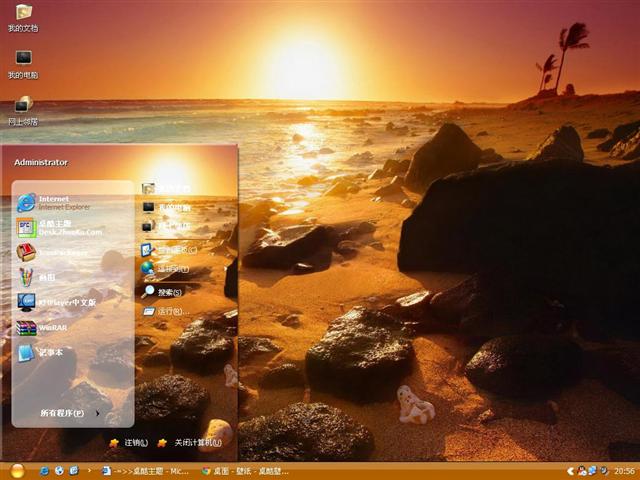
Task: Switch to the 桌酷主题 taskbar window
Action: (145, 470)
